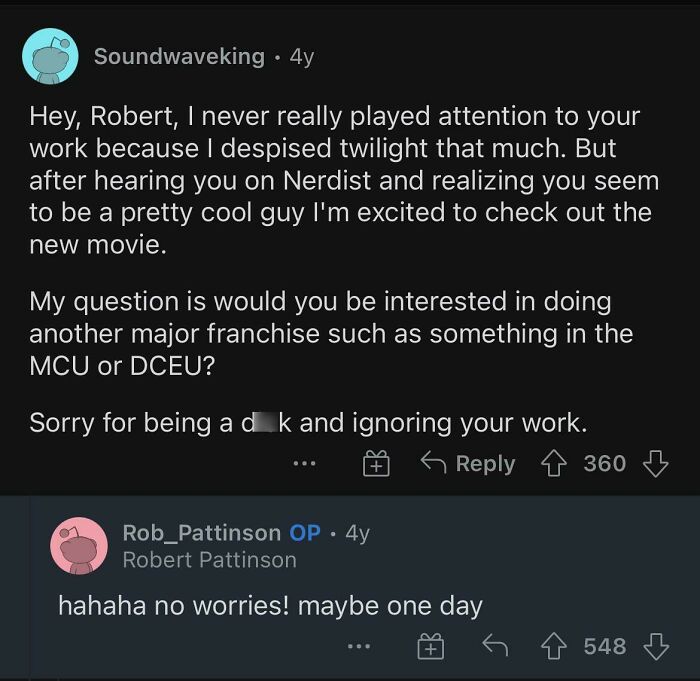The width and height of the screenshot is (700, 681).
Task: Click the blue OP badge
Action: 305,533
